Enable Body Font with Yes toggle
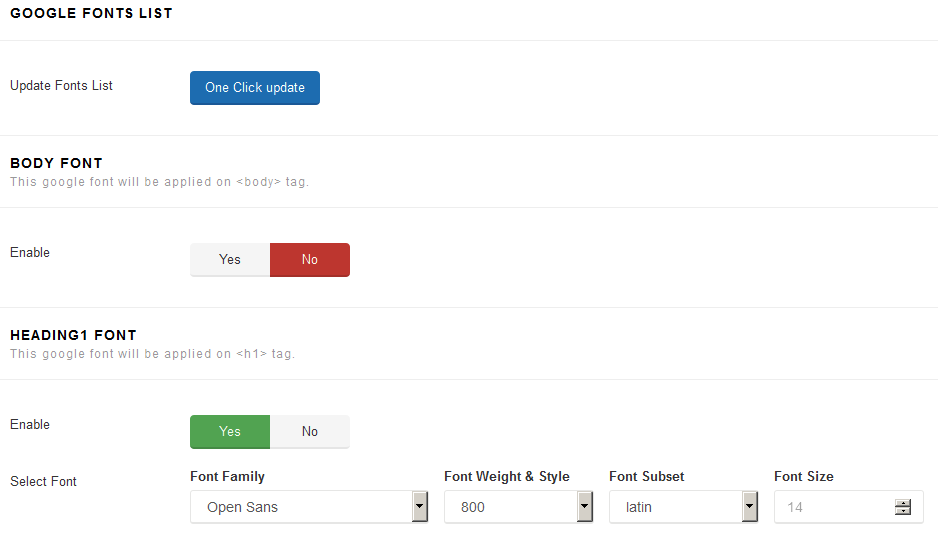Screen dimensions: 938x533 pyautogui.click(x=230, y=260)
